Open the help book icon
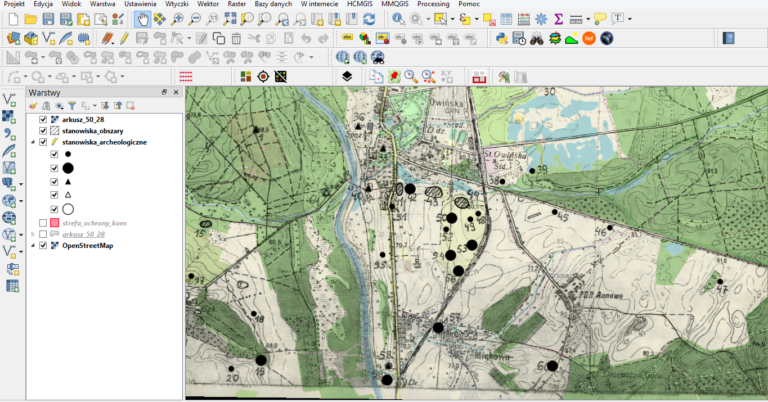768x402 pixels. (728, 38)
